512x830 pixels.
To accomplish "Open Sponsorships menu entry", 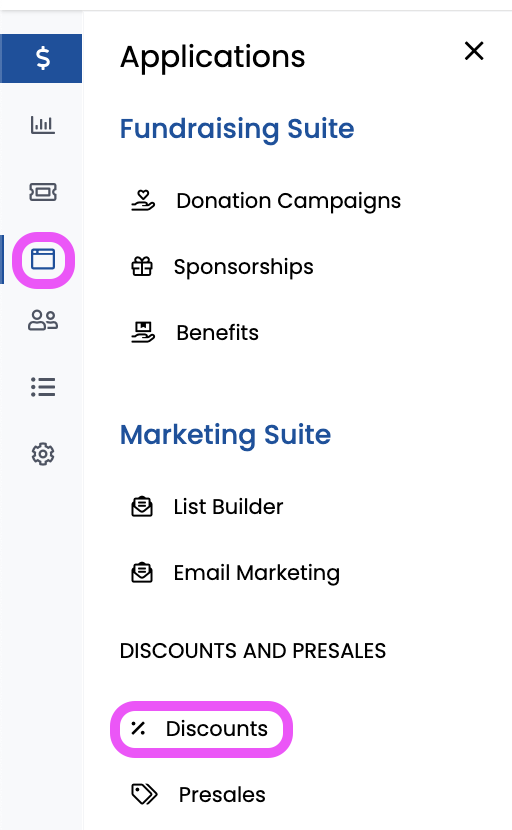I will click(x=244, y=267).
